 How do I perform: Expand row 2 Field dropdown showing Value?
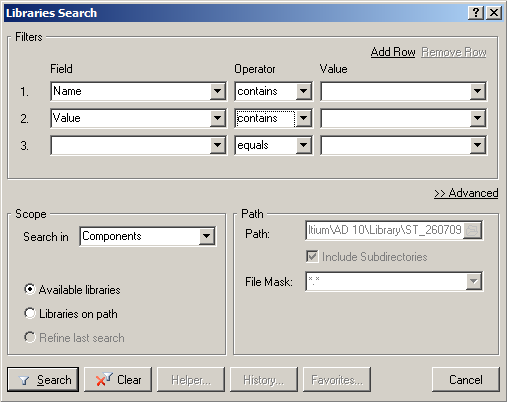pyautogui.click(x=218, y=118)
